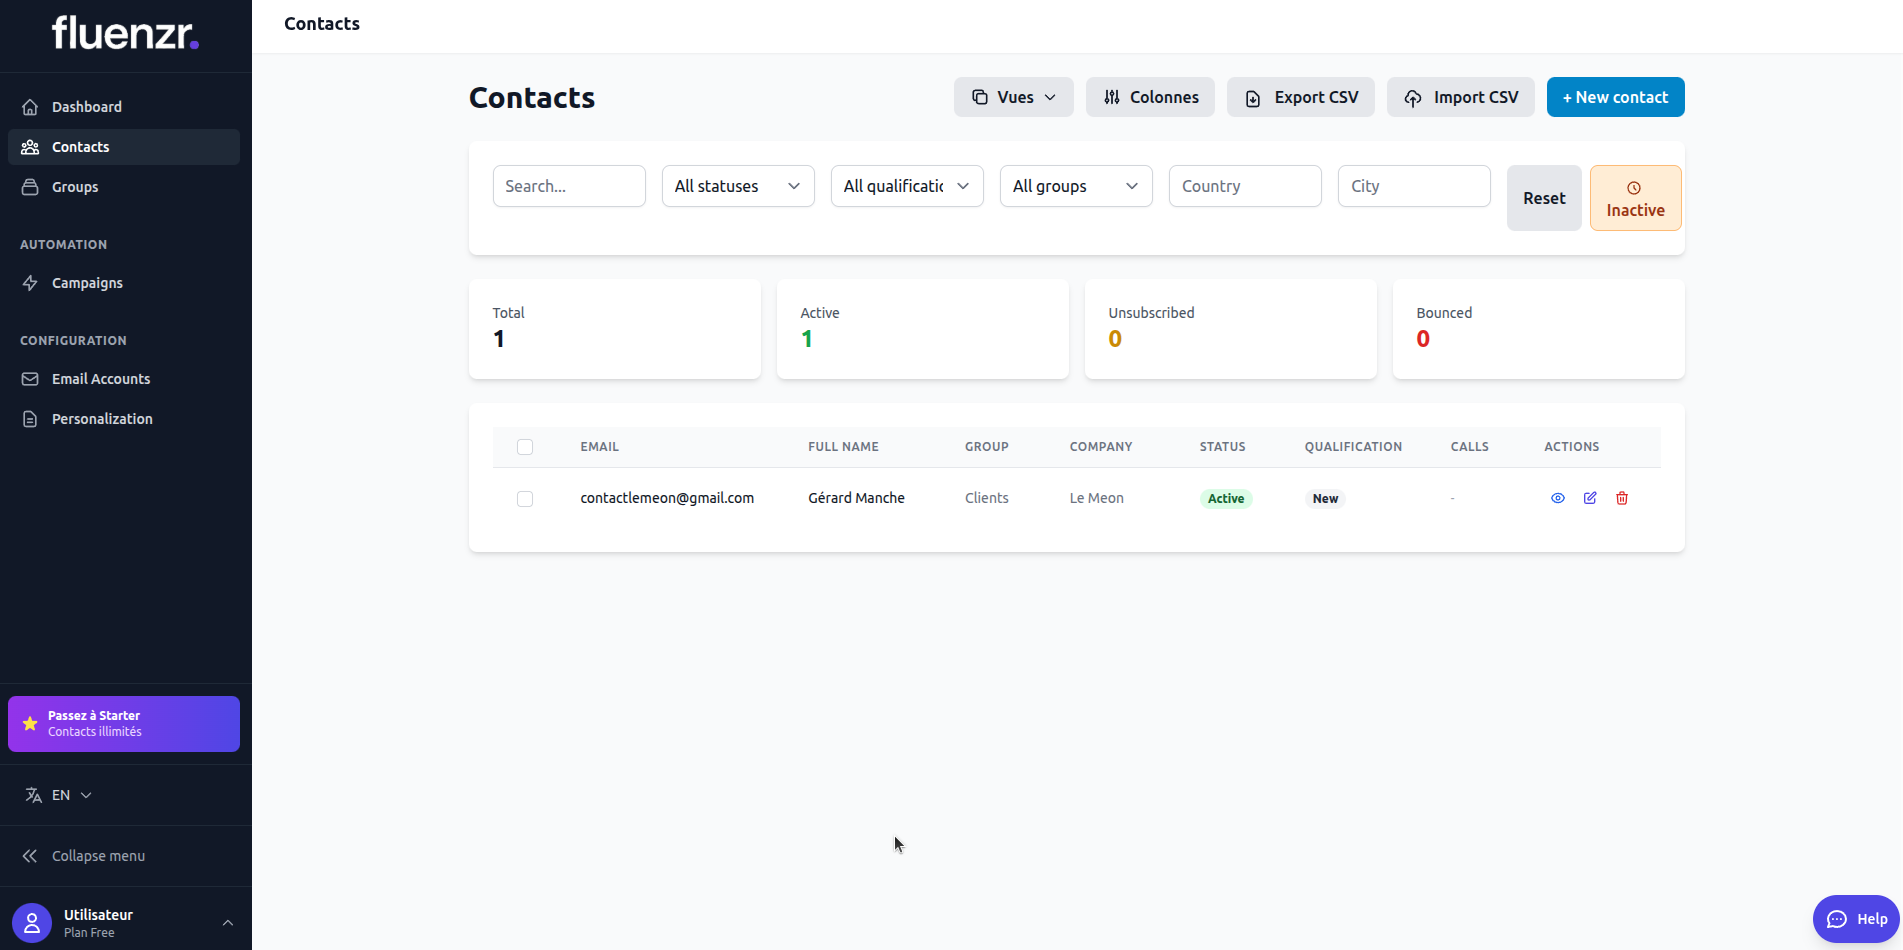
Task: View details of Gérard Manche's contact
Action: (x=1557, y=497)
